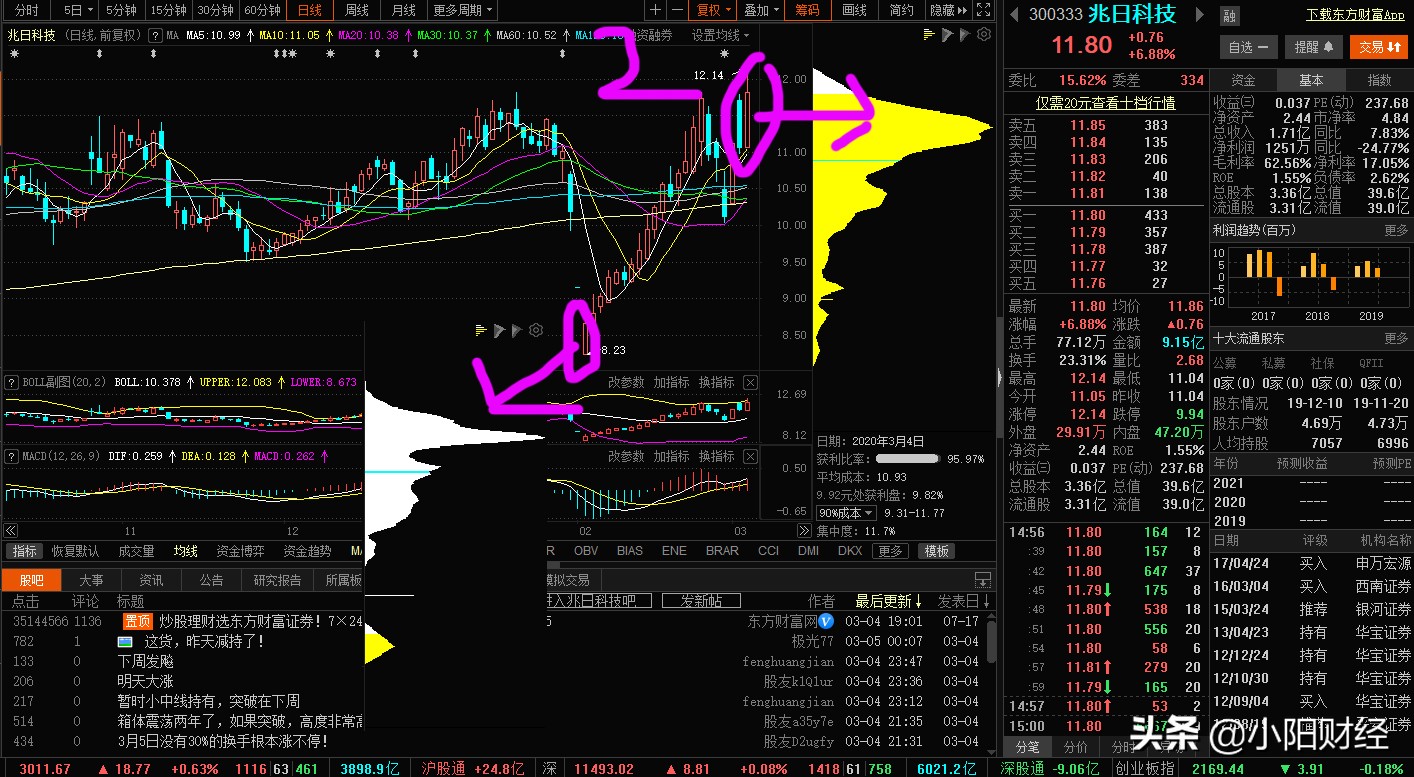
Task: Open the 下载东方财富App link
Action: (1355, 15)
